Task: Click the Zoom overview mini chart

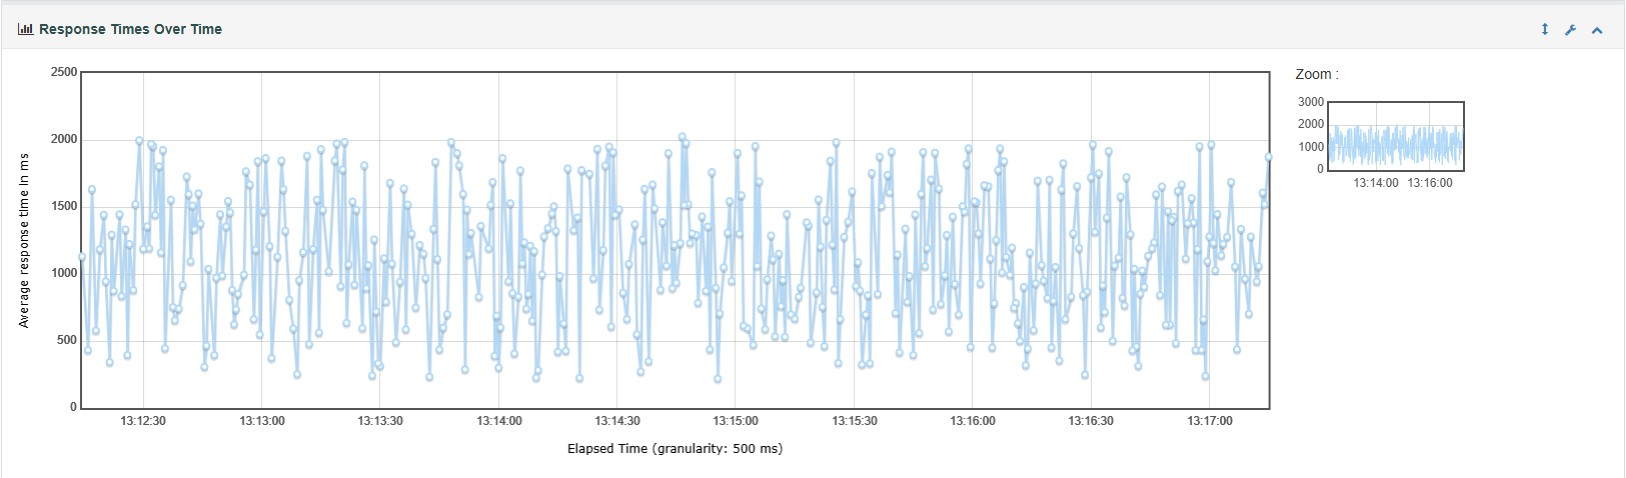Action: point(1395,136)
